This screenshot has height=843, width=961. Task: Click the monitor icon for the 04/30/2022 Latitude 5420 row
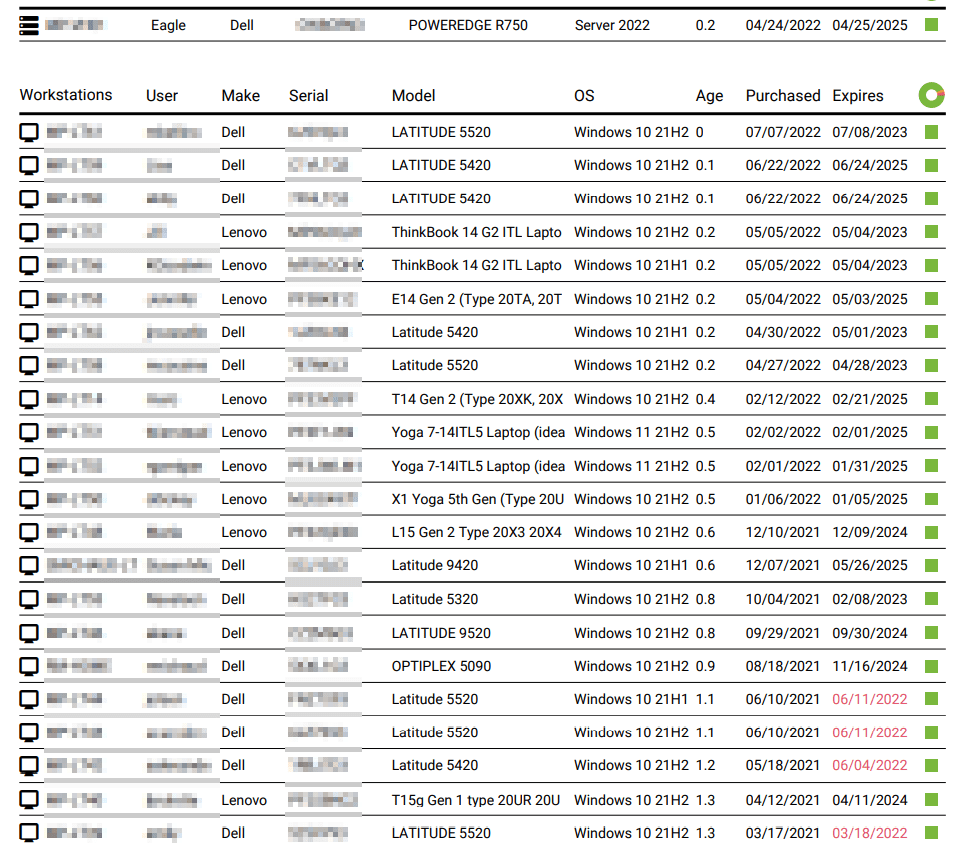pos(29,332)
